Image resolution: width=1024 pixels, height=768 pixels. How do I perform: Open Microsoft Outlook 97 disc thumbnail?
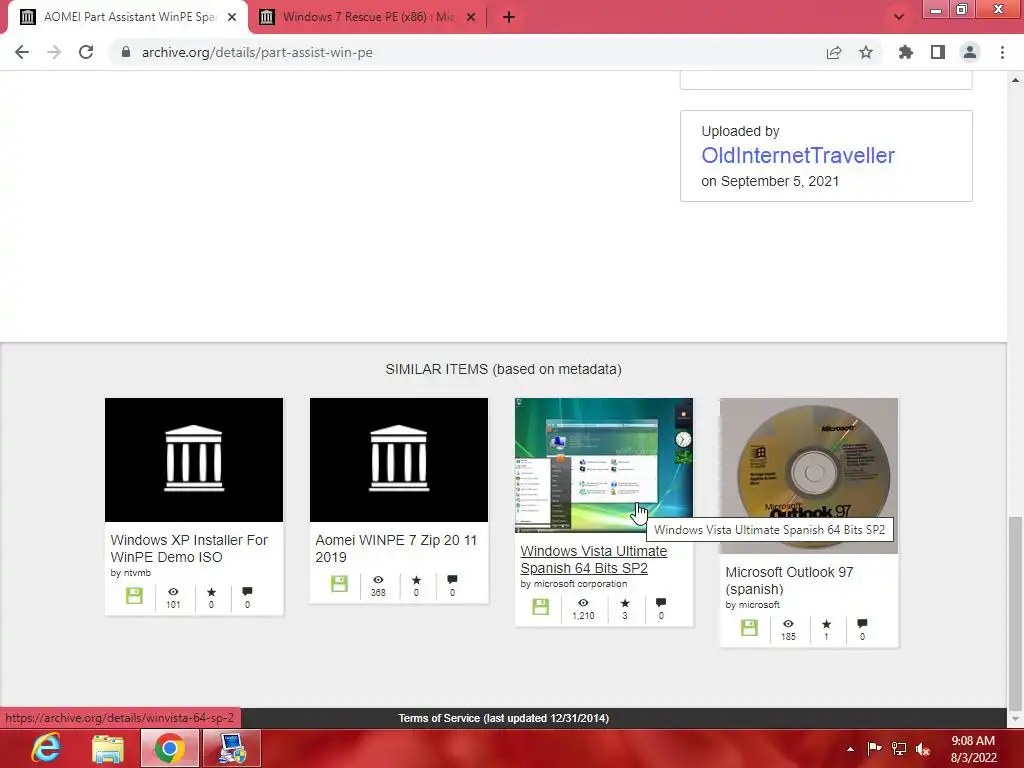pyautogui.click(x=808, y=475)
